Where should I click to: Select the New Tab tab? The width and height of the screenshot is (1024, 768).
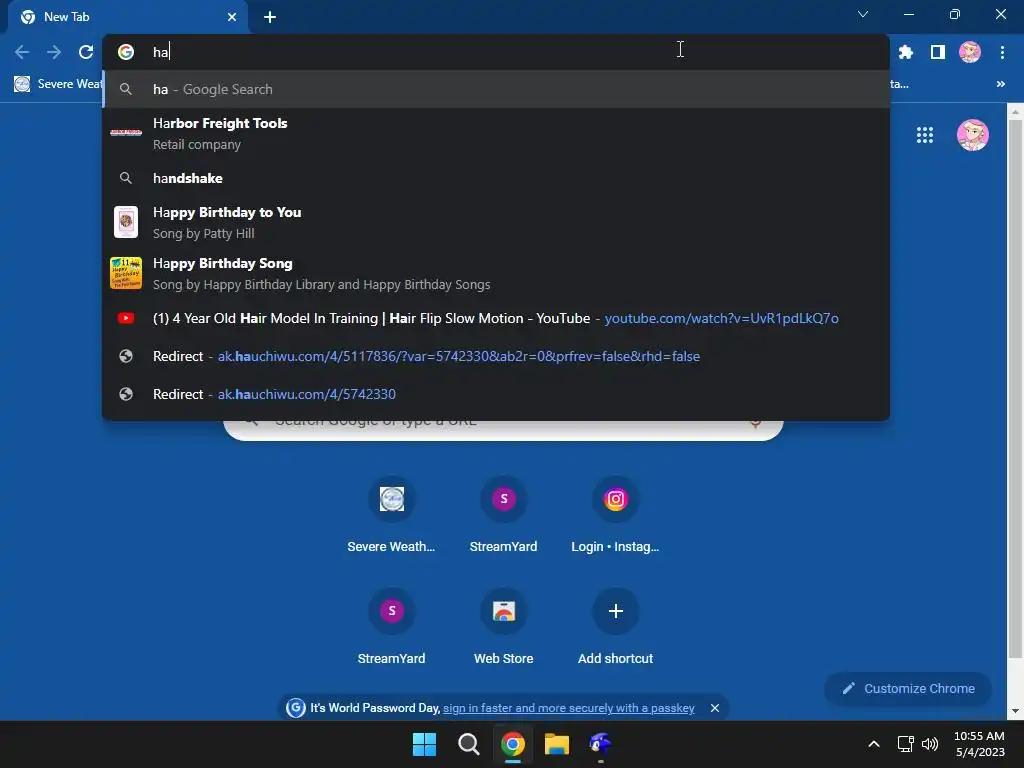pyautogui.click(x=127, y=17)
